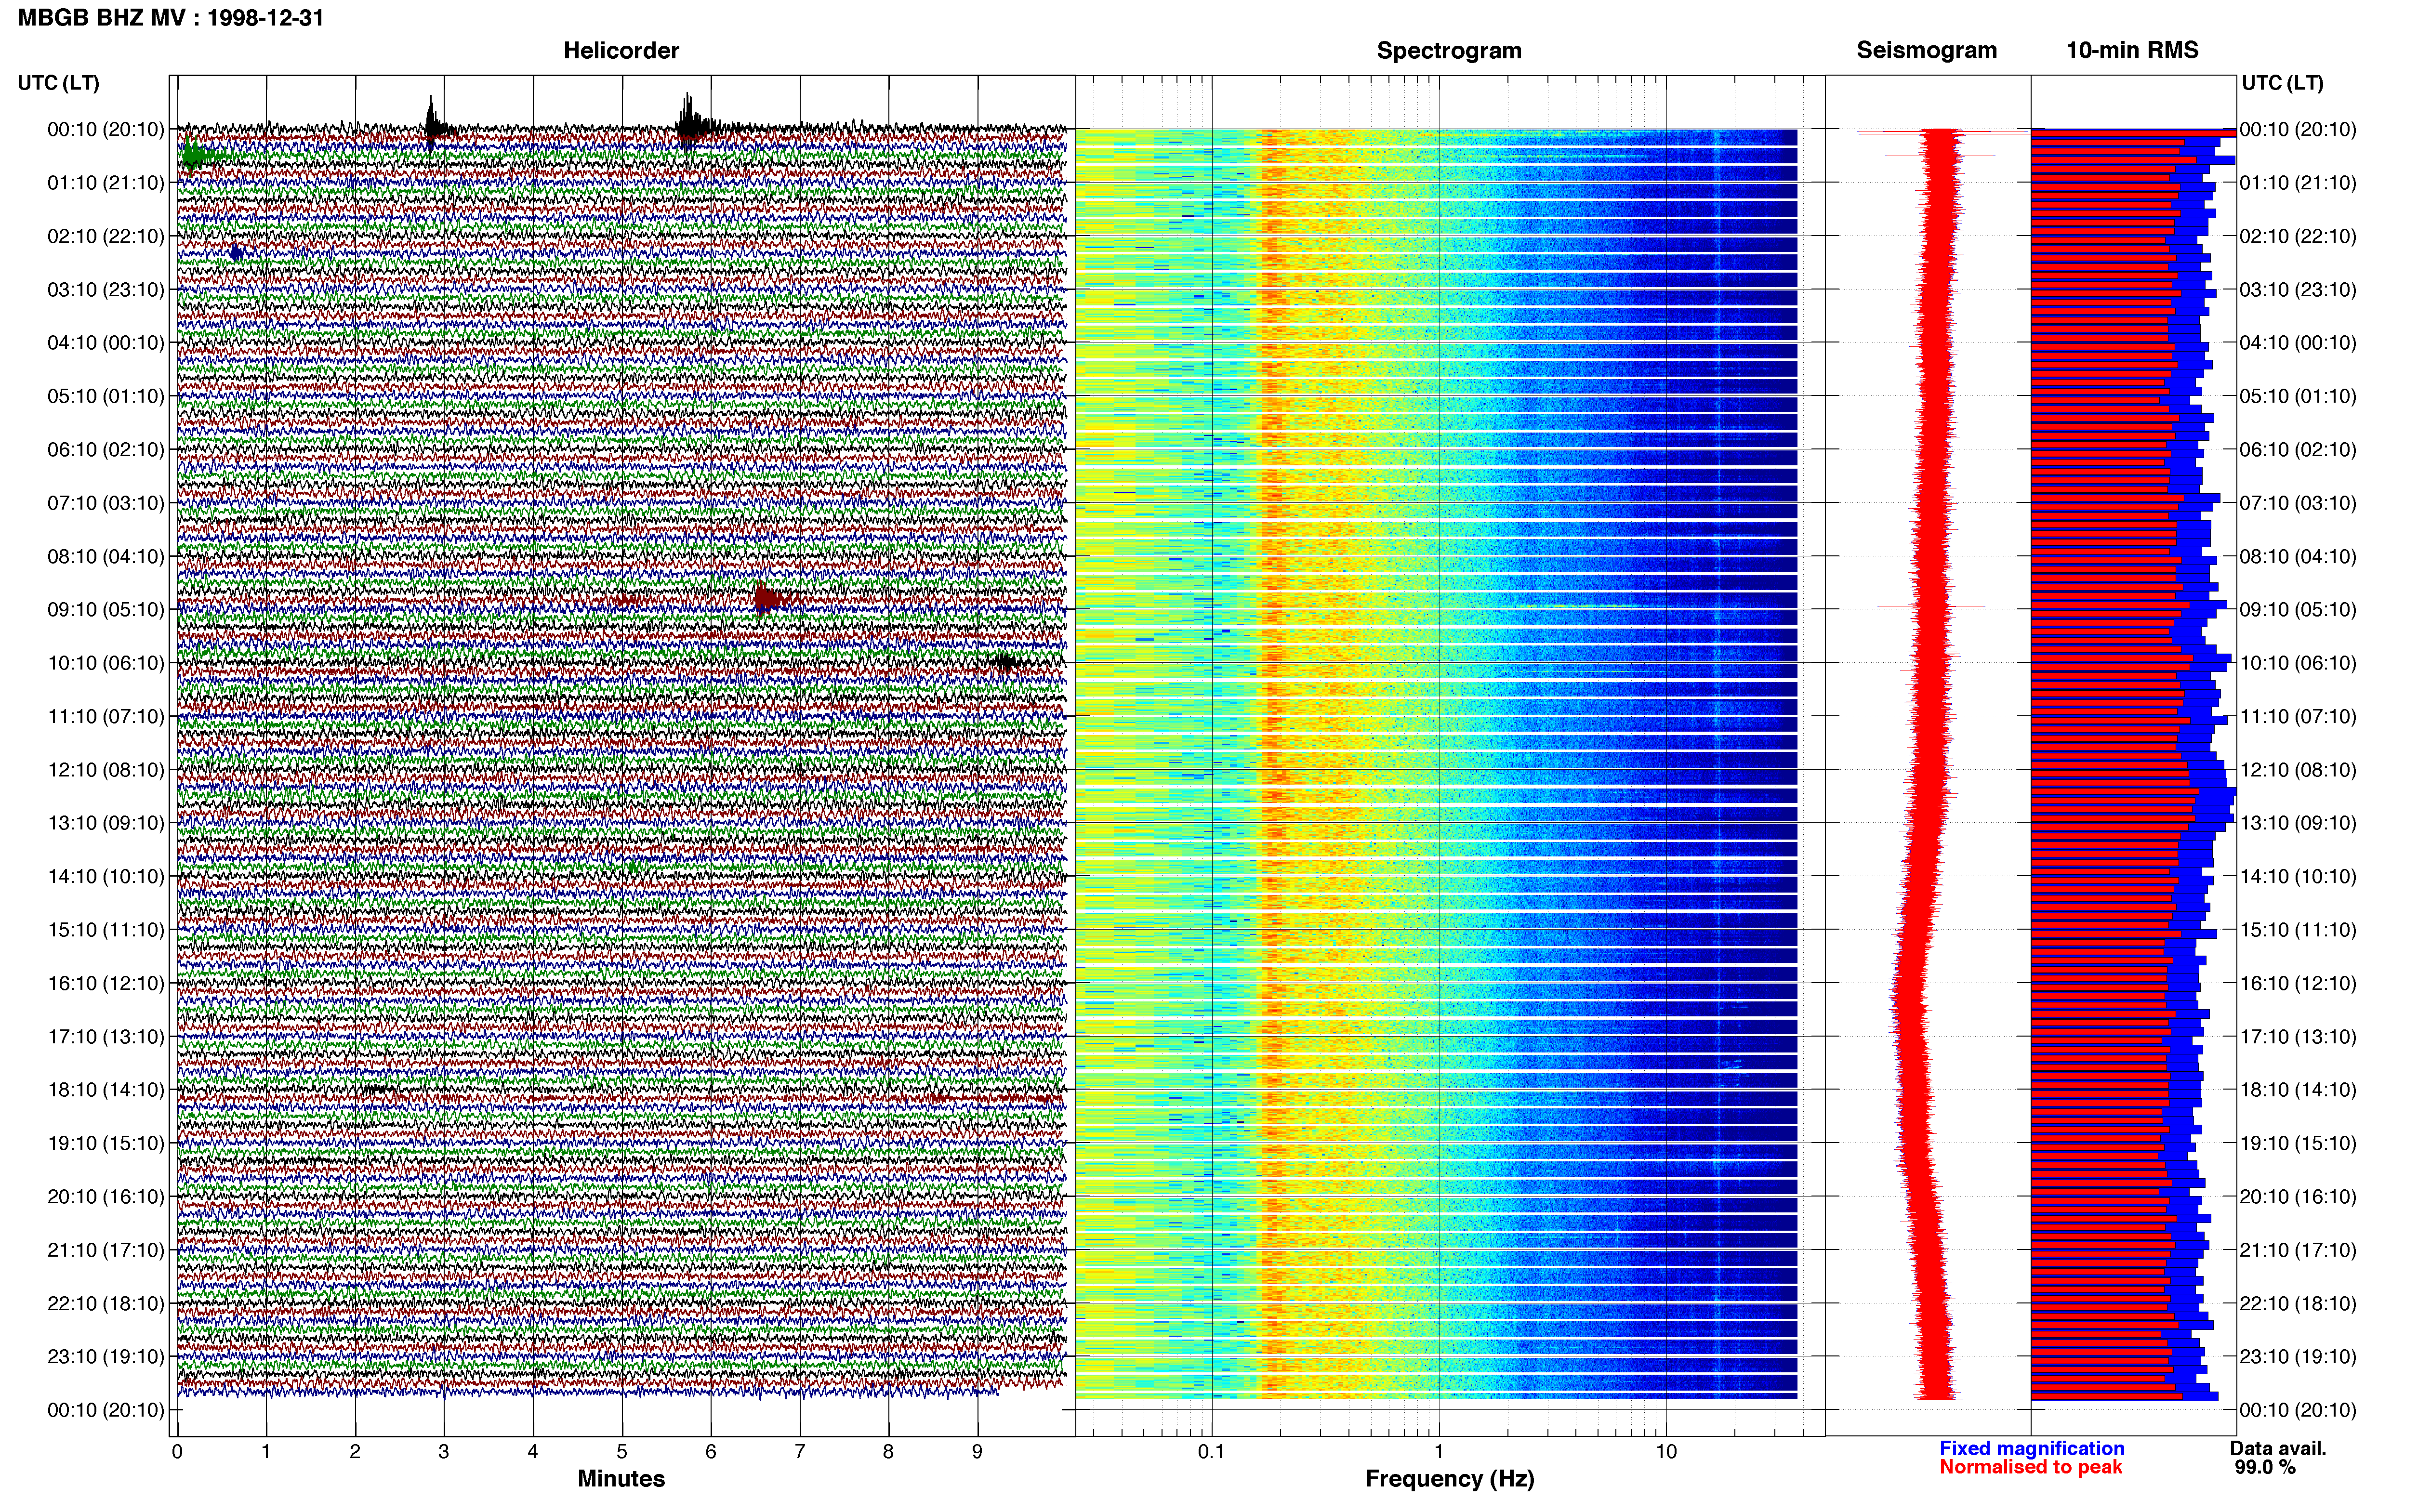Click RMS-side time label '22:10 (18:10)'
Screen dimensions: 2418x1512
[x=2298, y=1304]
